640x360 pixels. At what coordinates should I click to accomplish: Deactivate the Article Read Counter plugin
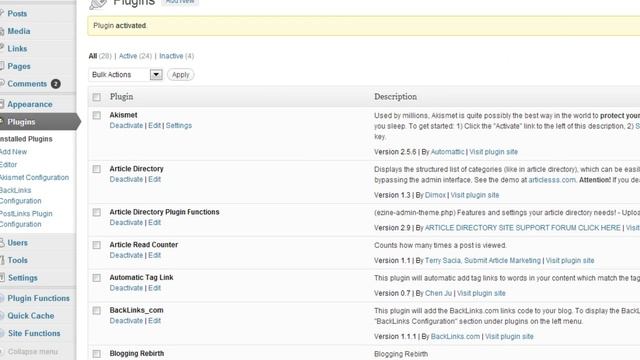(x=126, y=256)
